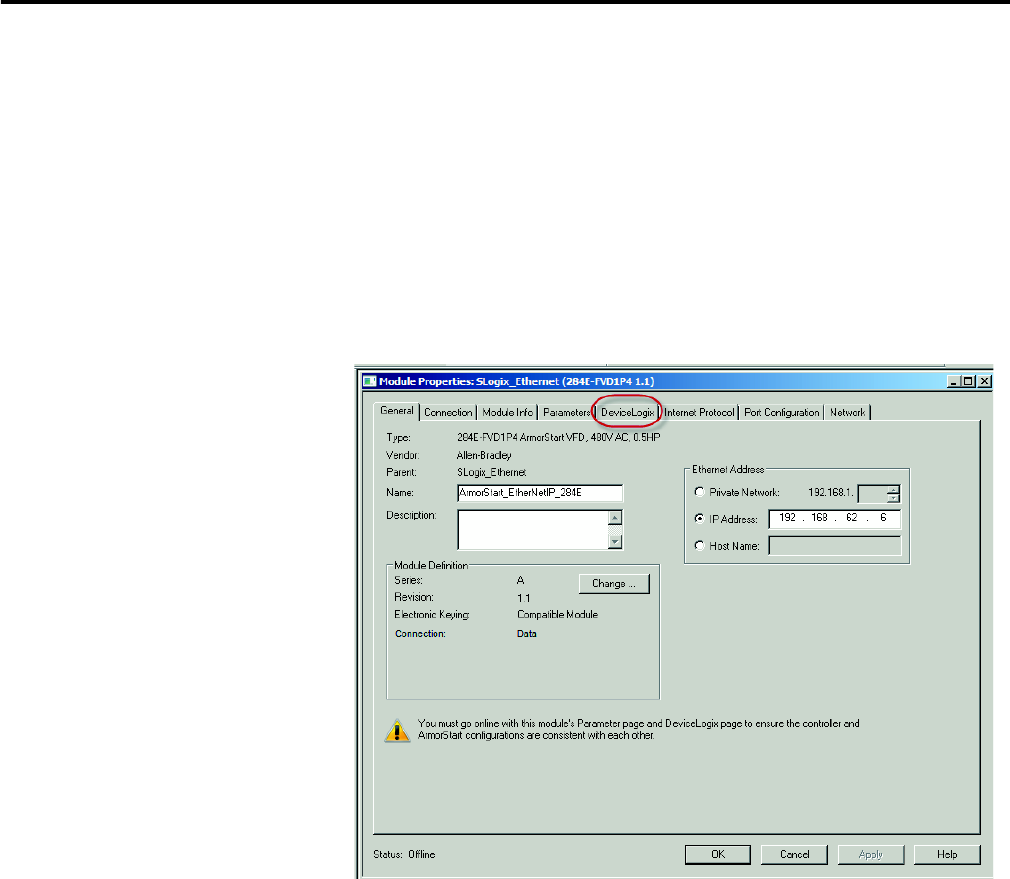Click the 'Status: Offline' text
This screenshot has height=879, width=1010.
click(x=404, y=855)
